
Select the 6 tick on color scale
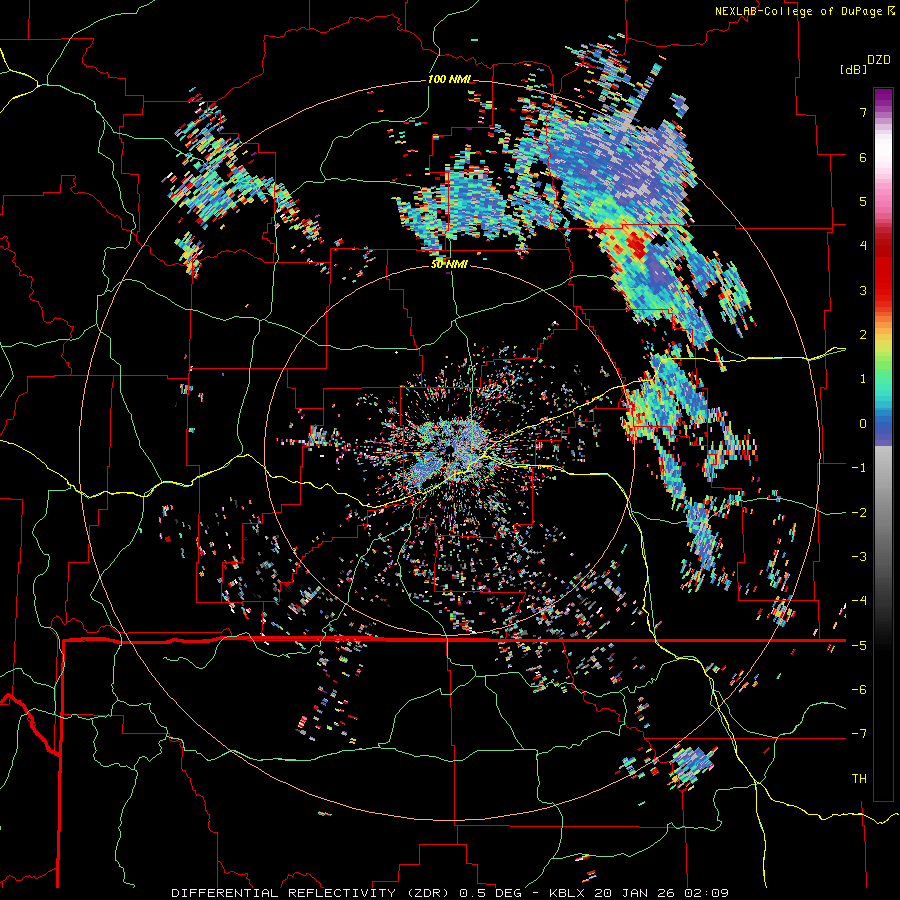863,157
